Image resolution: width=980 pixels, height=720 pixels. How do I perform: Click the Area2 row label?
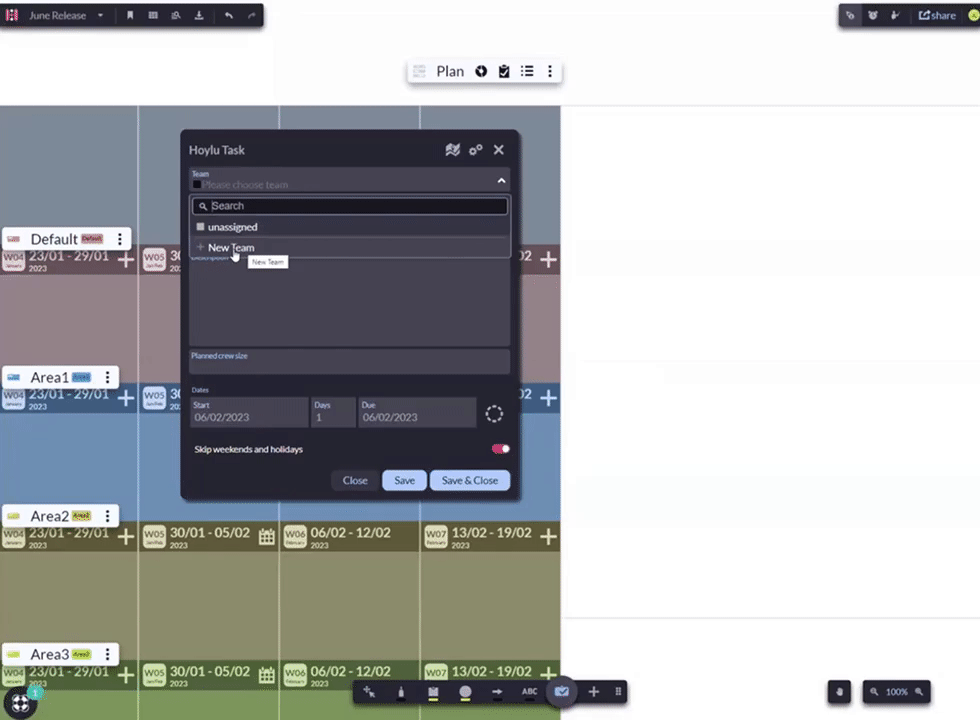(x=49, y=516)
